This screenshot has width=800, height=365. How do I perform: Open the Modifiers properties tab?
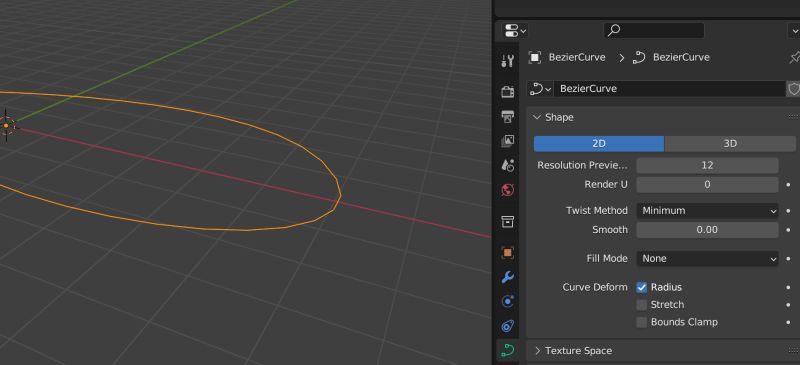(507, 277)
